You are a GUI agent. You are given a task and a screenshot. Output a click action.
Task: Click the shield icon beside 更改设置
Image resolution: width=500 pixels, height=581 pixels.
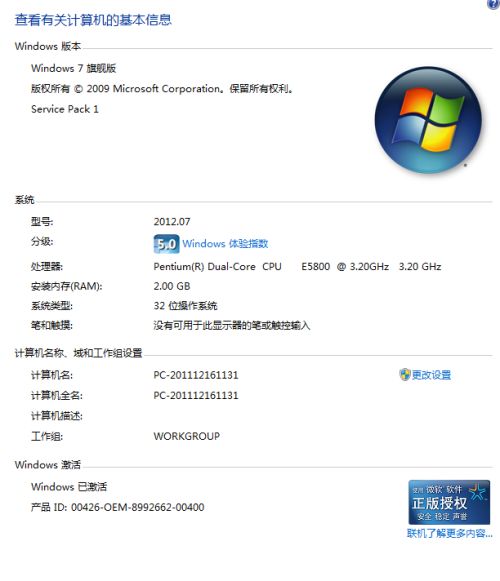pos(404,375)
